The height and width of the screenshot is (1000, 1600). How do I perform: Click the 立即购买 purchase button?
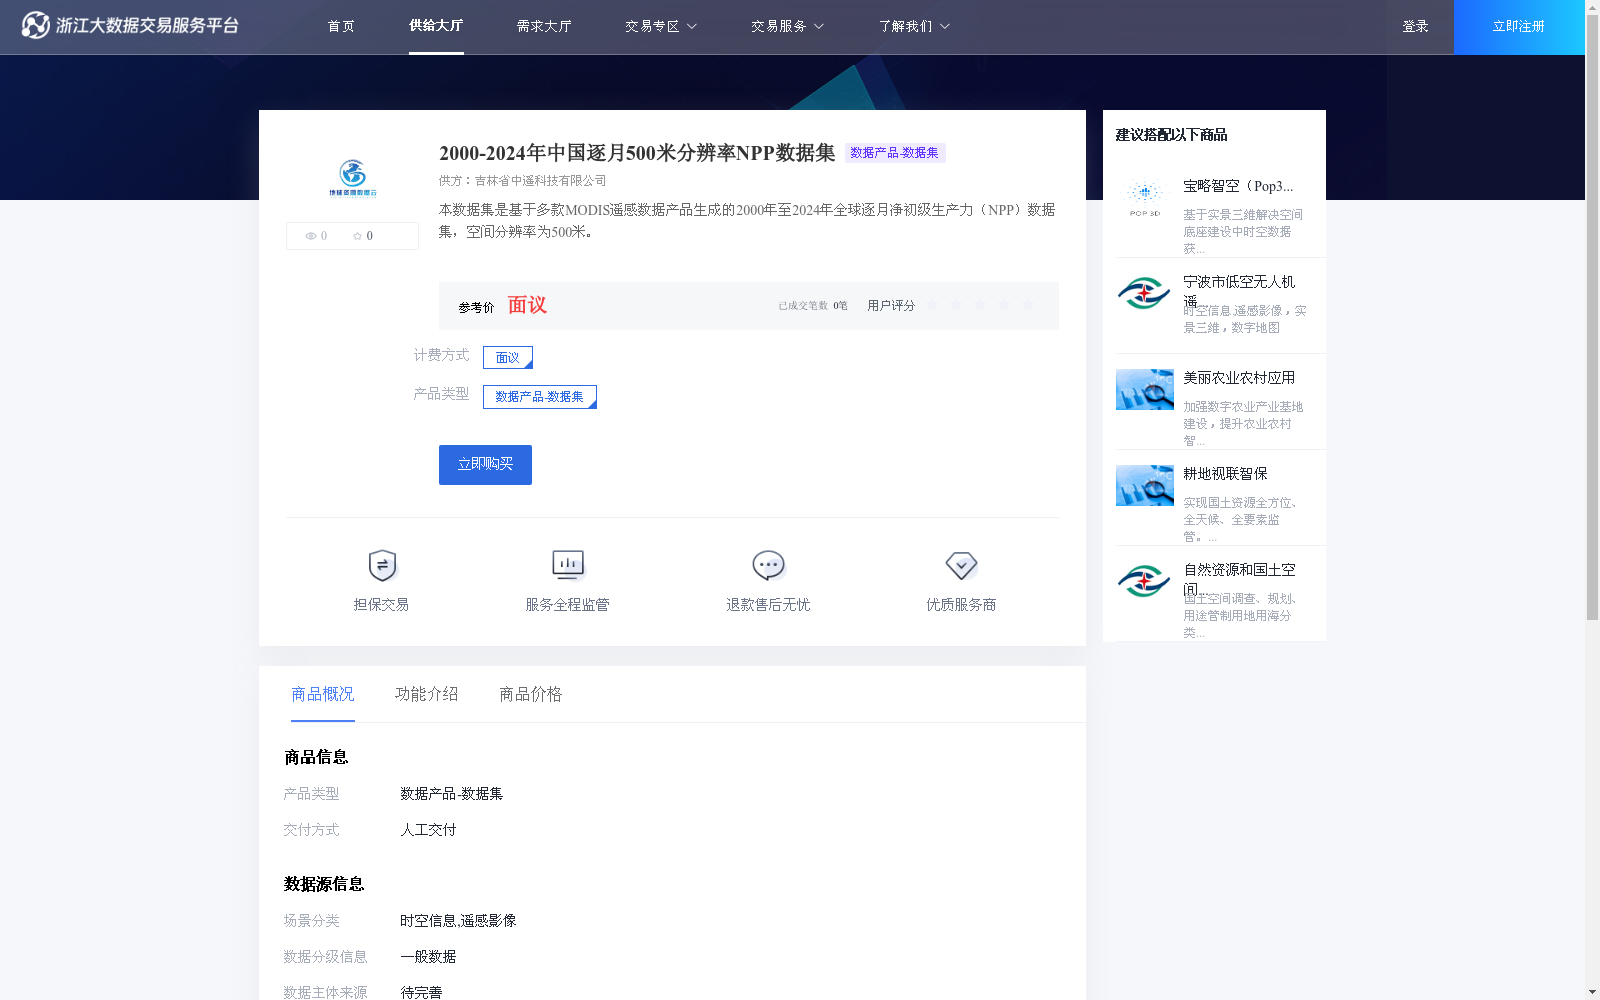484,464
